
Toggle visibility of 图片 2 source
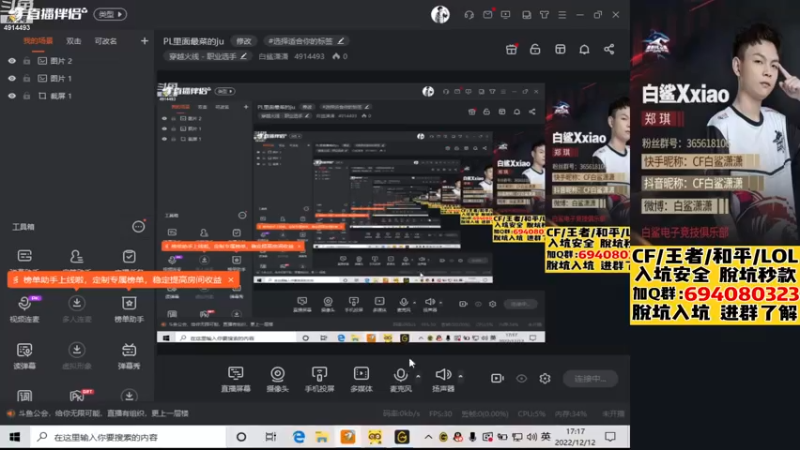12,61
